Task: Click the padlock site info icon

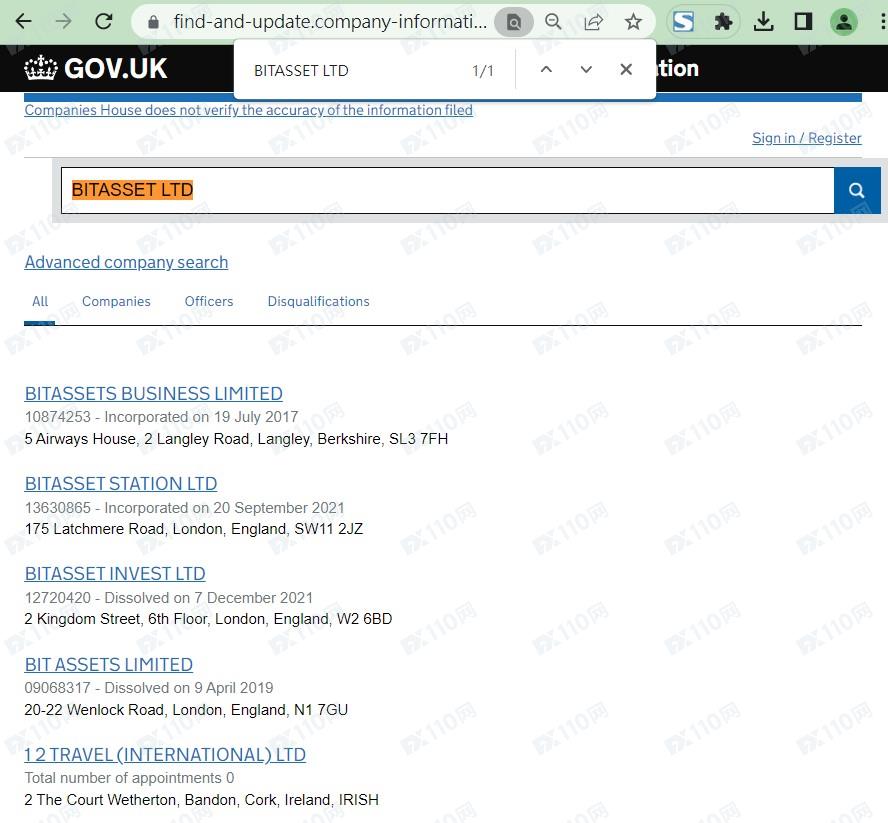Action: tap(153, 22)
